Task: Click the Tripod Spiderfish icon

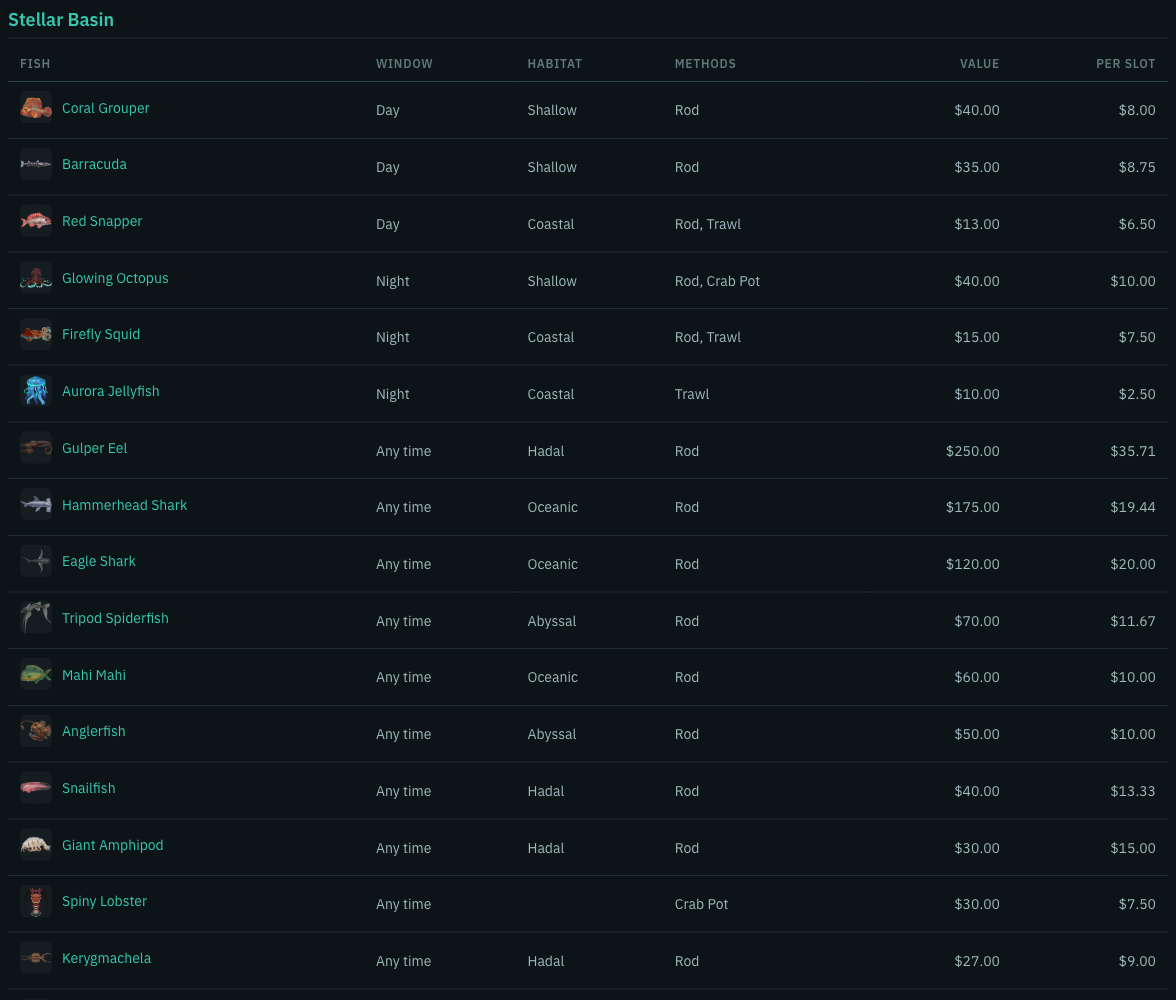Action: pos(35,618)
